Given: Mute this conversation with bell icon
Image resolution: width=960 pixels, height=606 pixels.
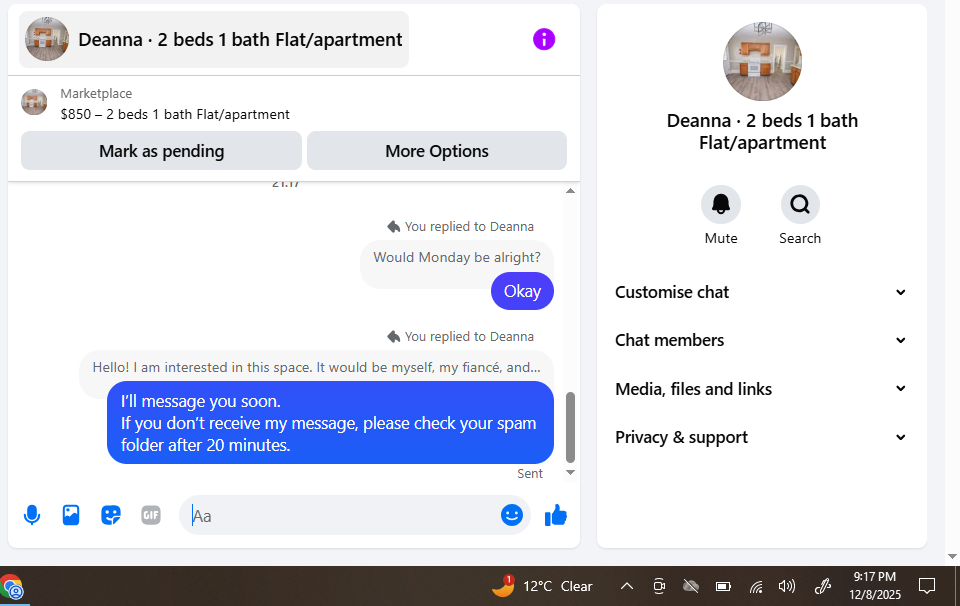Looking at the screenshot, I should pos(721,204).
